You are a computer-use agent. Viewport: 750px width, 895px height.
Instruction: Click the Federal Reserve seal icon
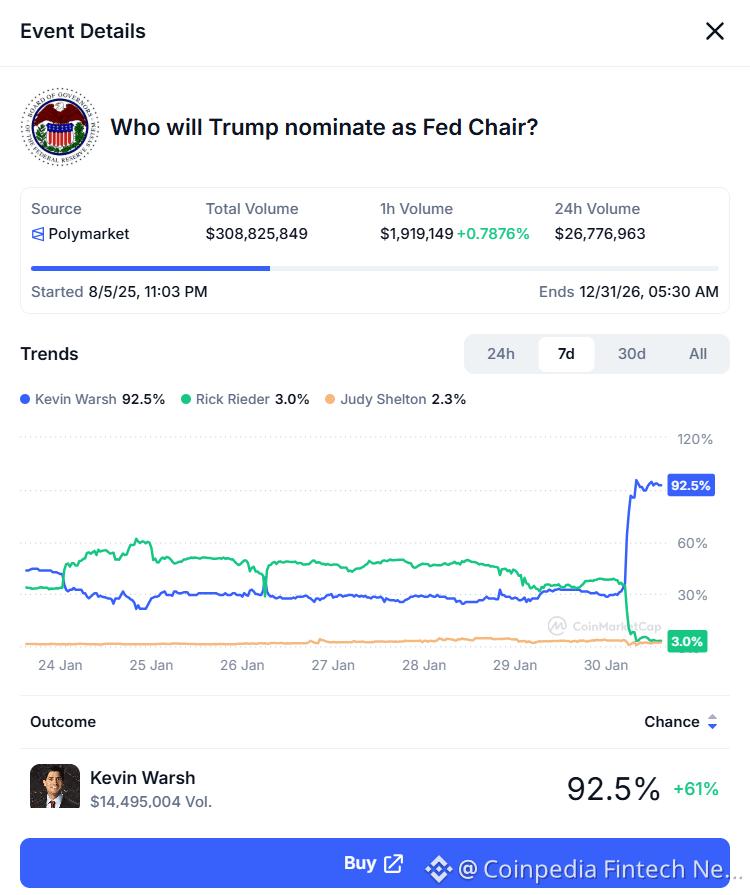tap(60, 128)
